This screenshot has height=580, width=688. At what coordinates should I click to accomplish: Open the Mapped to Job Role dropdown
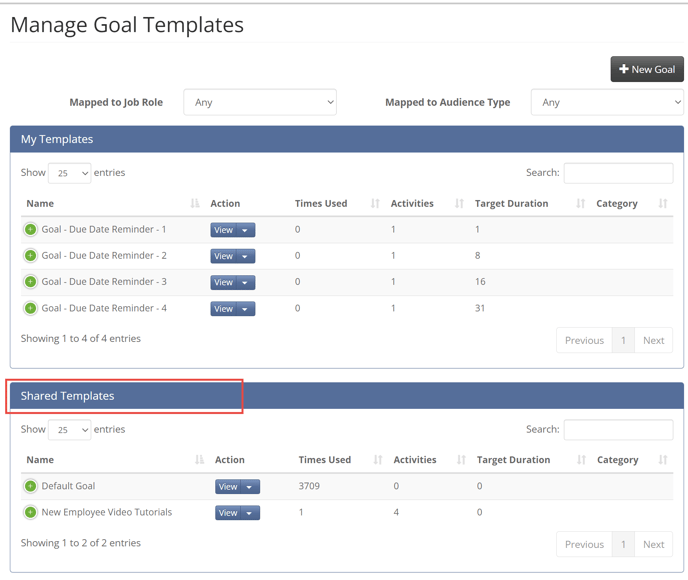260,102
